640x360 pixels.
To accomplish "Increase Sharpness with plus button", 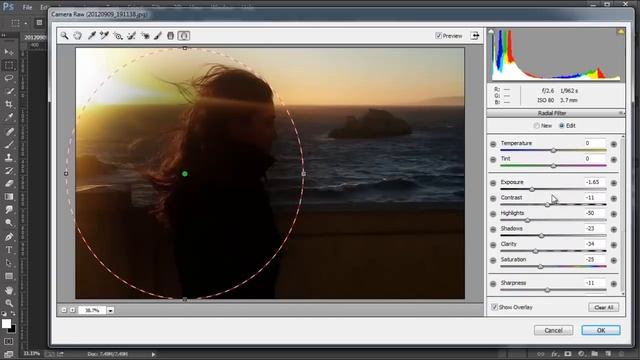I will point(613,284).
